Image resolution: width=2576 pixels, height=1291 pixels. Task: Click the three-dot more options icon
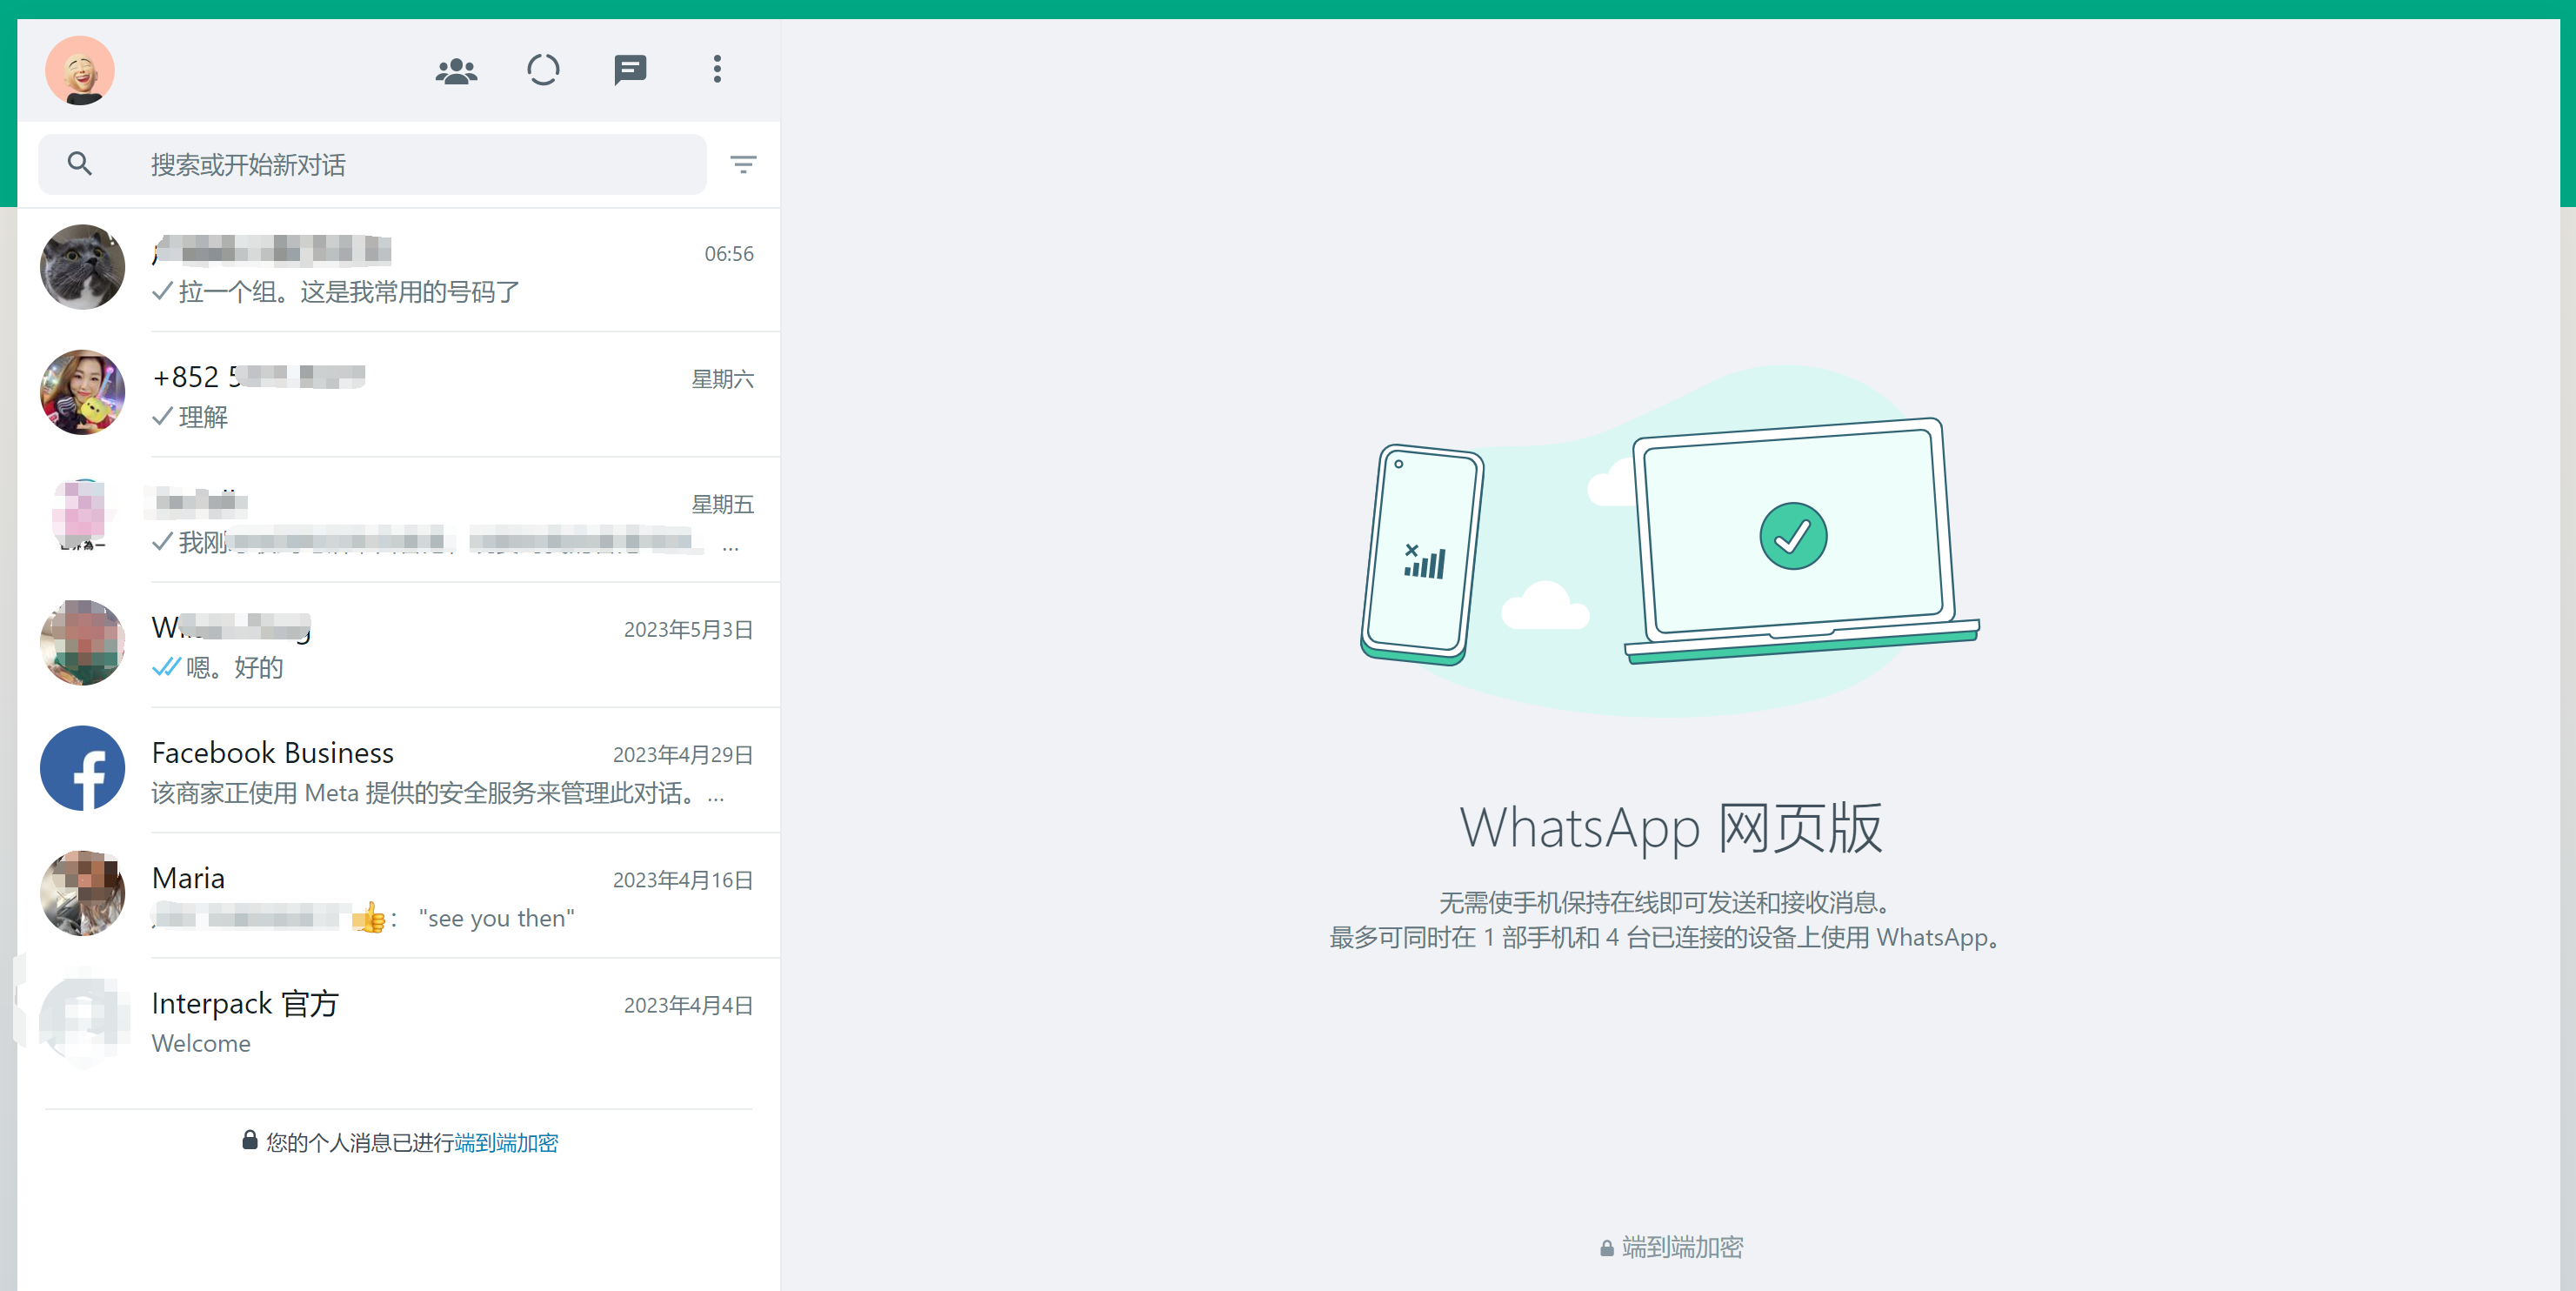click(x=716, y=70)
